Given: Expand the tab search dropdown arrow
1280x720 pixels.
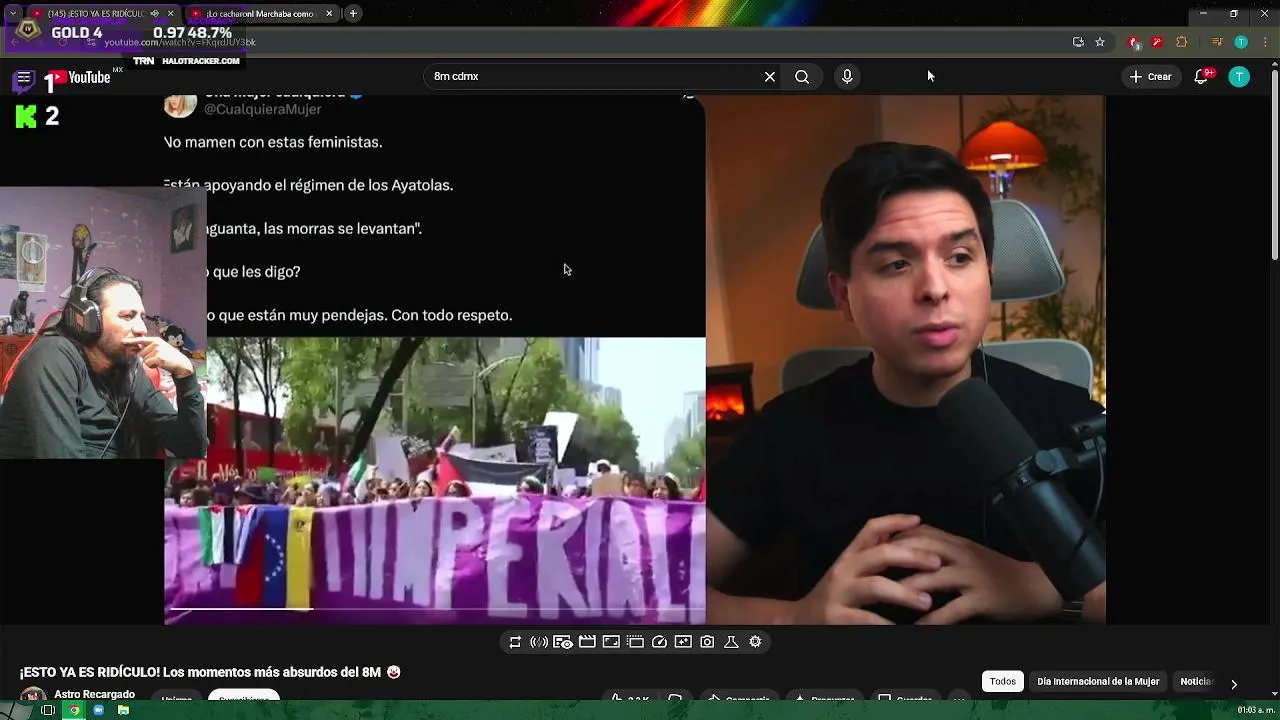Looking at the screenshot, I should [13, 13].
